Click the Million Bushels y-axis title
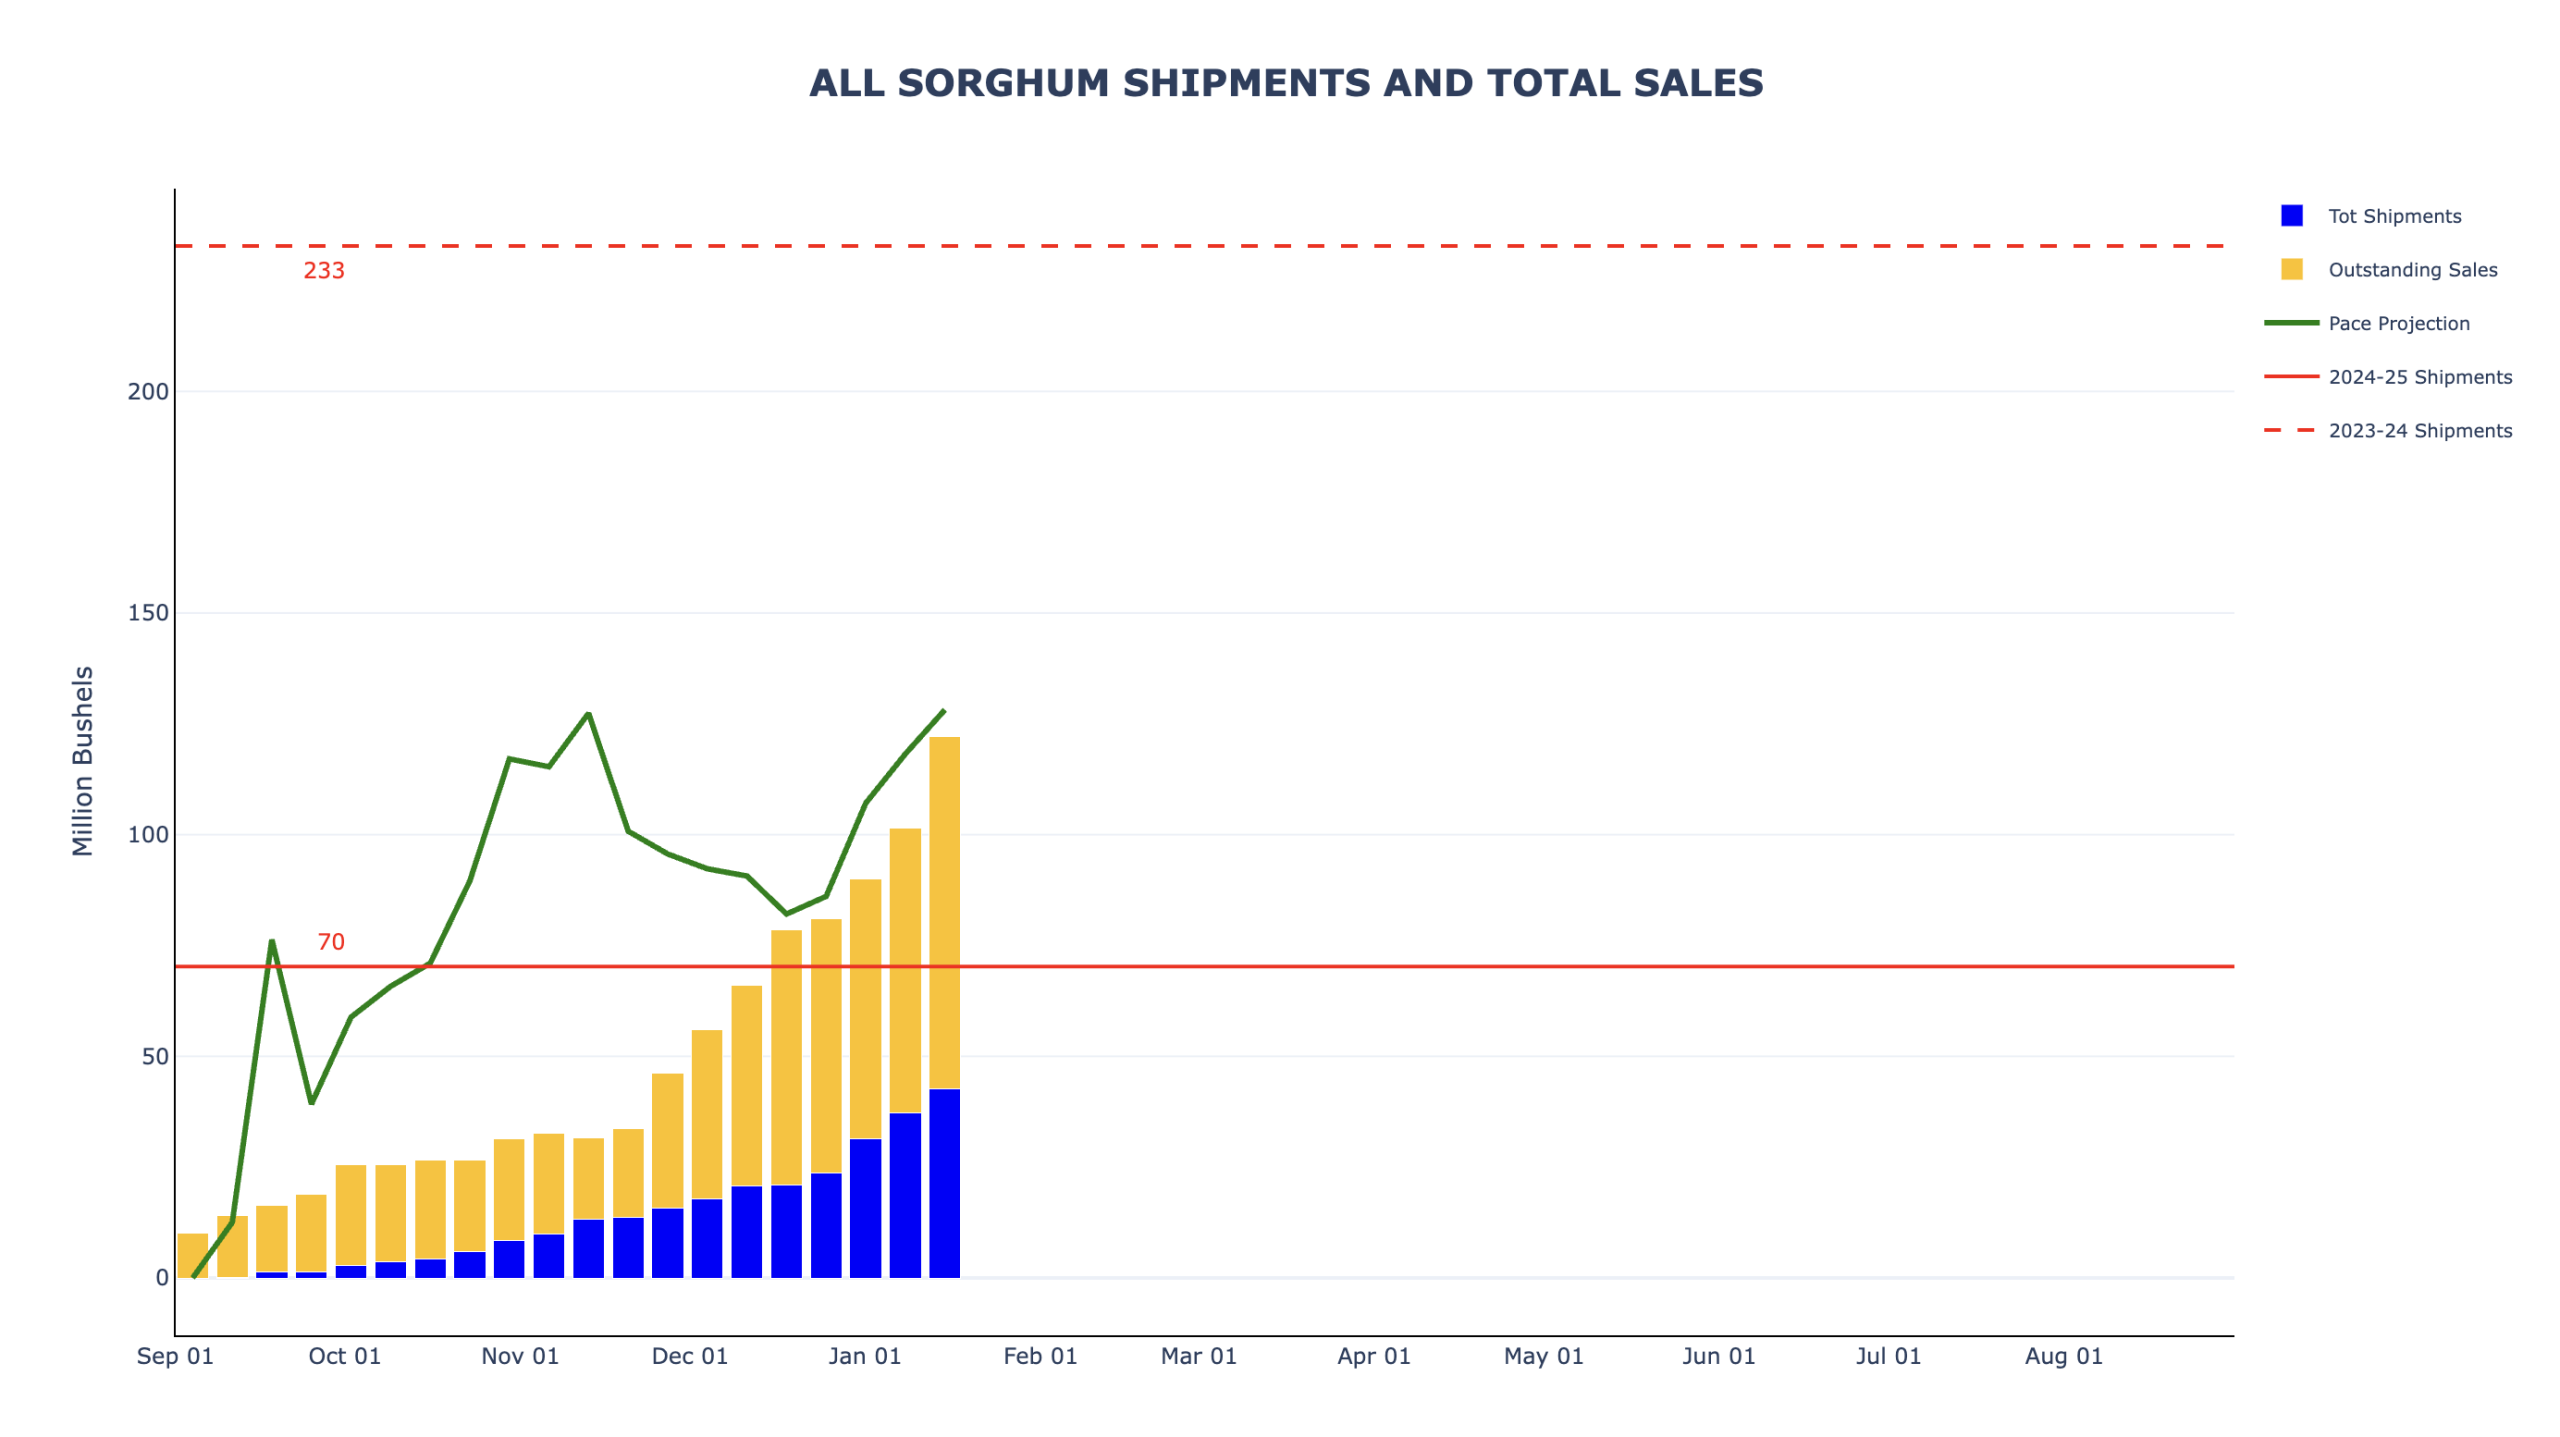2560x1437 pixels. [x=82, y=761]
